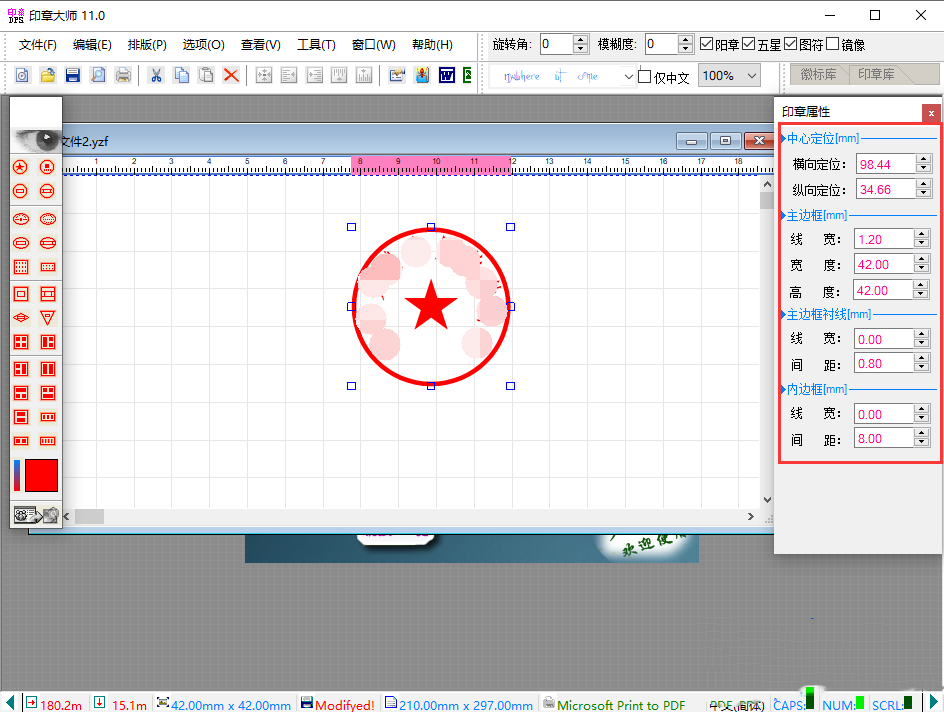Switch to the 徽标库 tab
The height and width of the screenshot is (712, 944).
818,74
